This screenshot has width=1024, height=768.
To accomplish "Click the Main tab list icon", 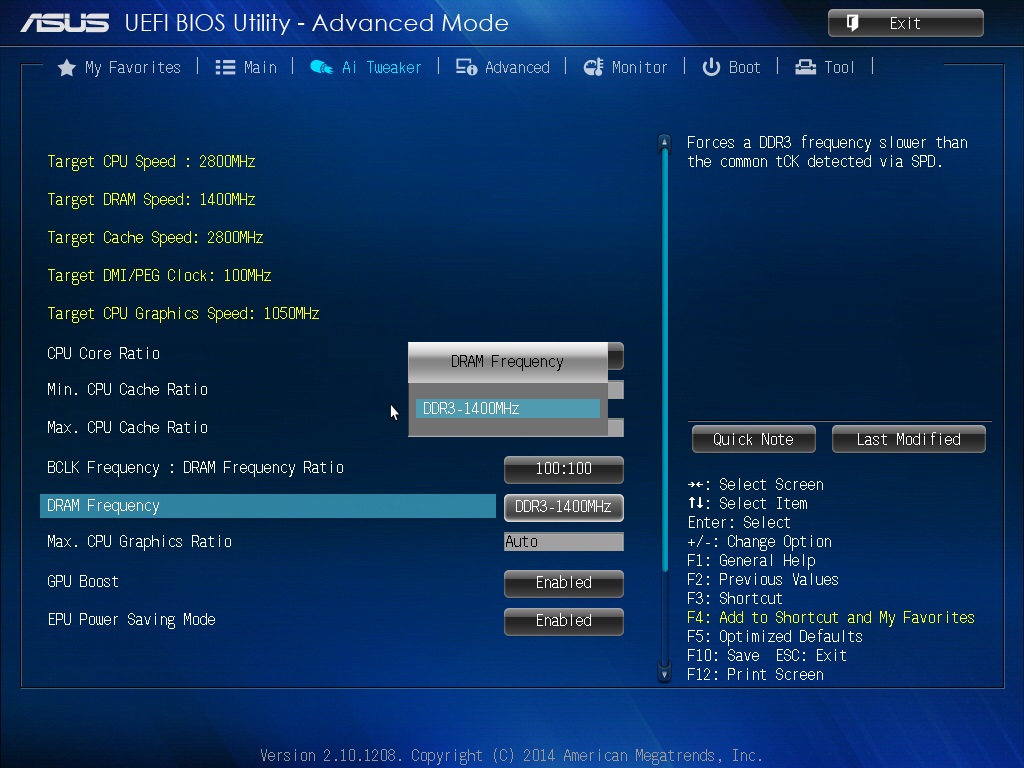I will coord(225,67).
